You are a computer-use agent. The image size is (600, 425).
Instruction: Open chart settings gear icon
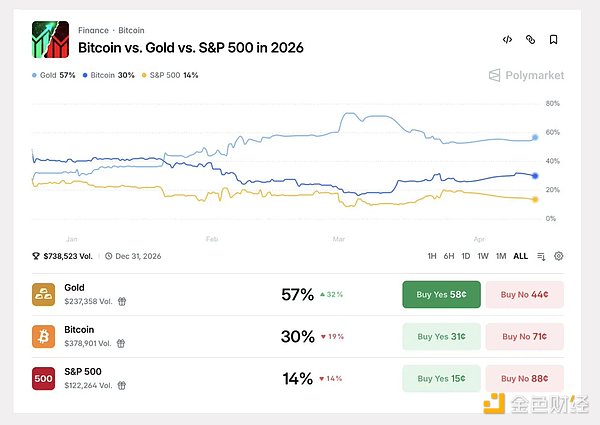[558, 256]
